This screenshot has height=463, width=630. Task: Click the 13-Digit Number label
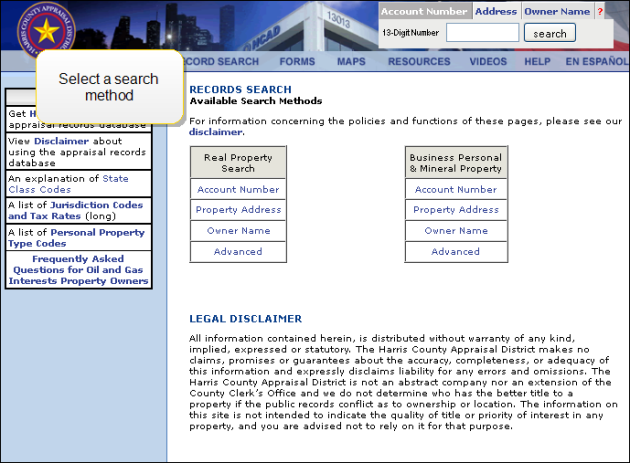[x=410, y=33]
